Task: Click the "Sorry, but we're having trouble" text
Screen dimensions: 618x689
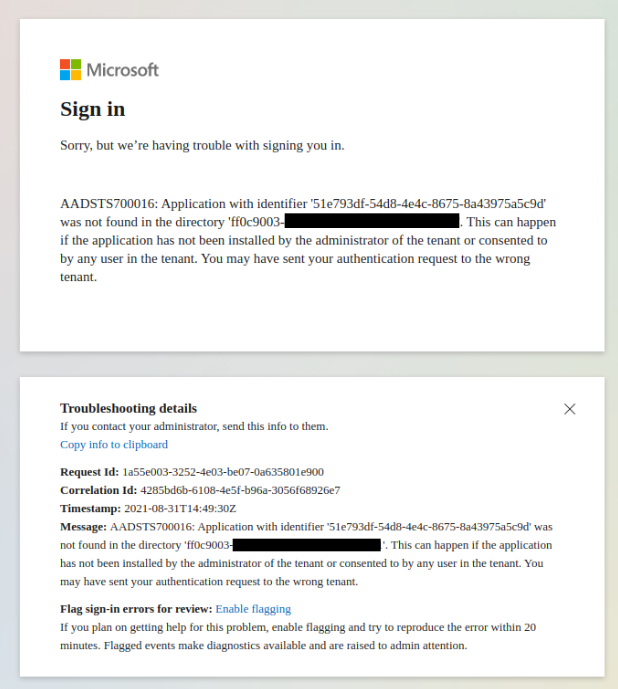Action: (202, 145)
